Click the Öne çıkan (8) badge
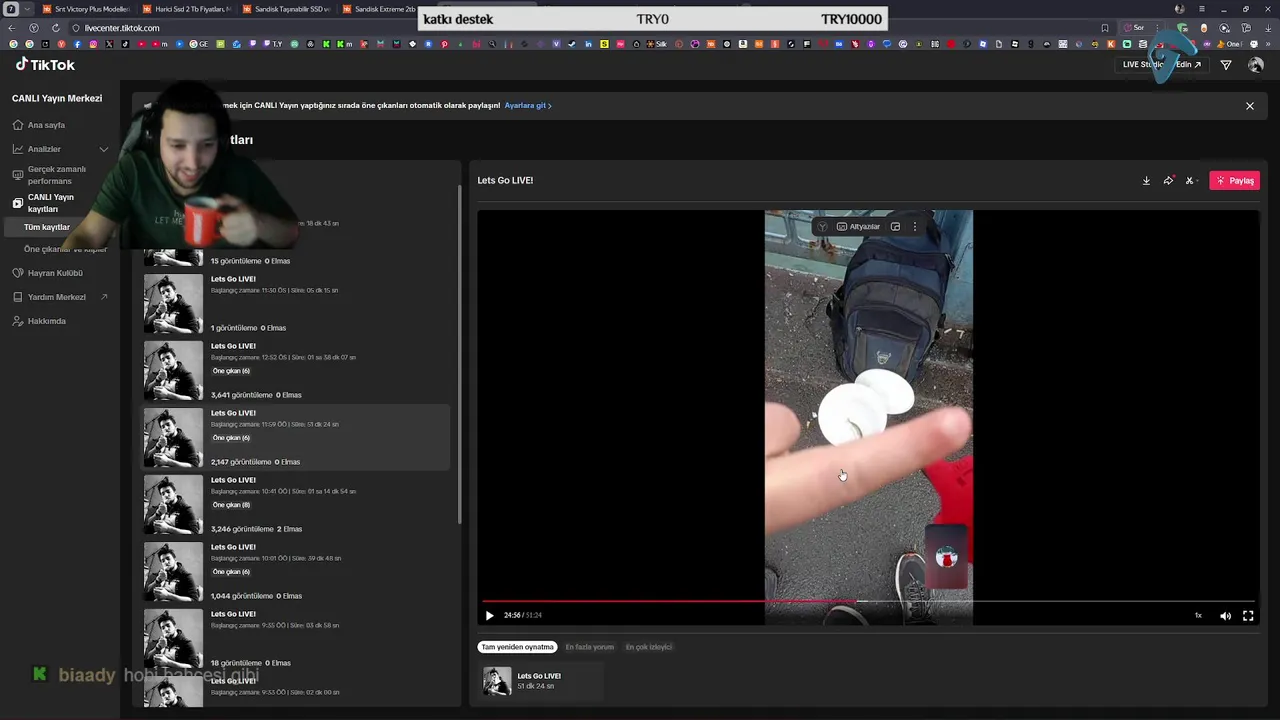1280x720 pixels. (231, 505)
